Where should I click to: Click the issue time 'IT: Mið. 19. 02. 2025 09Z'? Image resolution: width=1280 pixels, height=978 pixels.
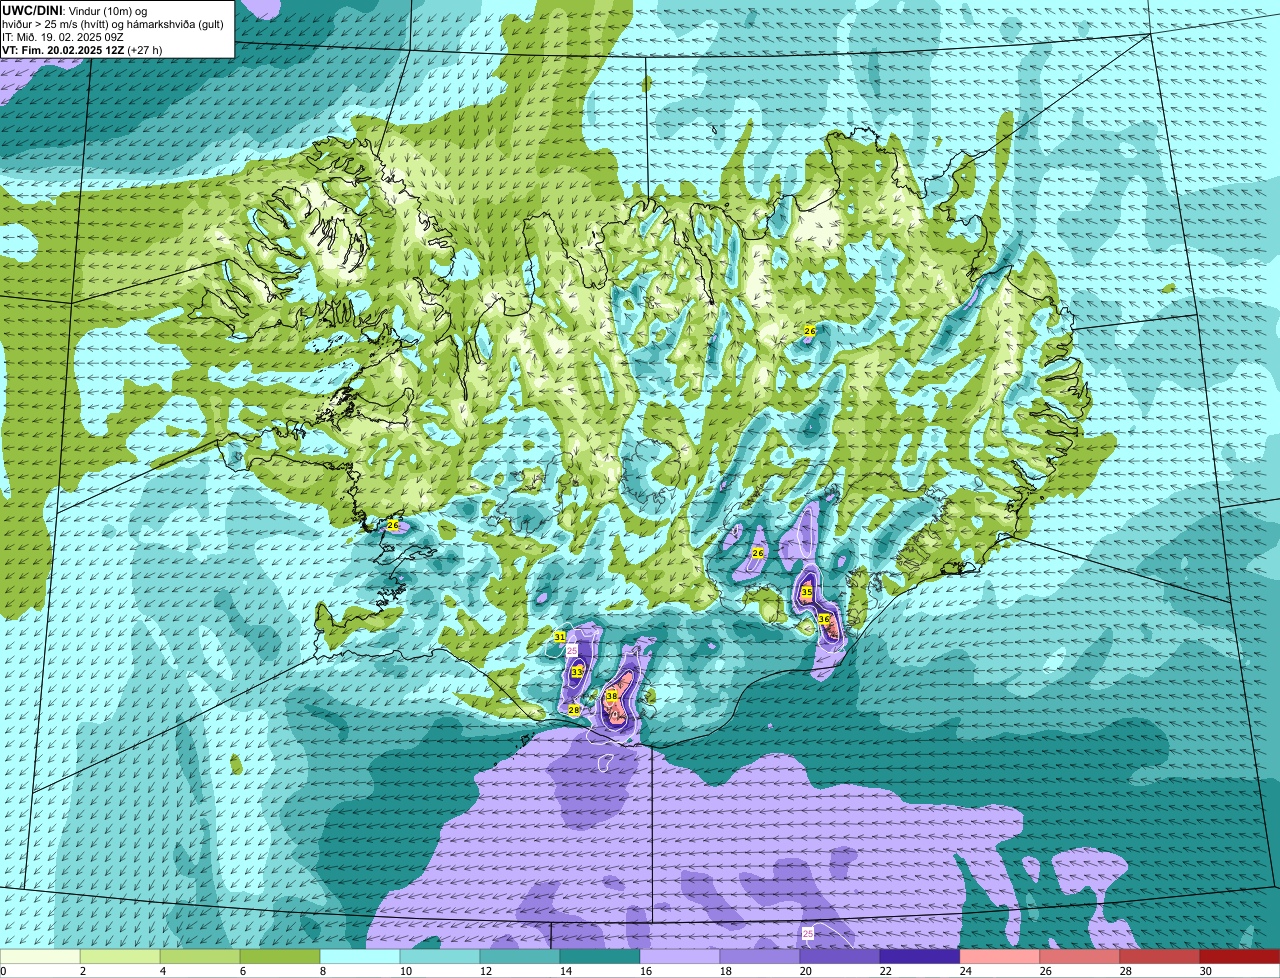[63, 37]
